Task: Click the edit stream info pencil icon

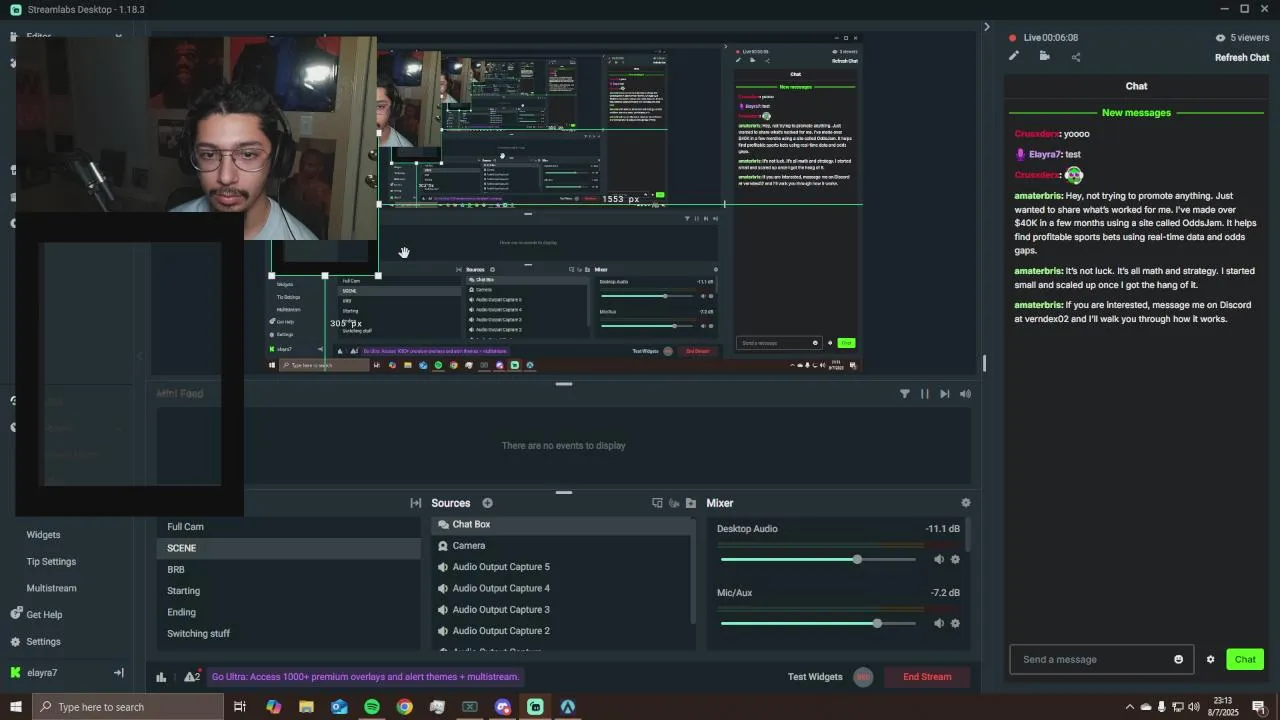Action: pyautogui.click(x=1013, y=56)
